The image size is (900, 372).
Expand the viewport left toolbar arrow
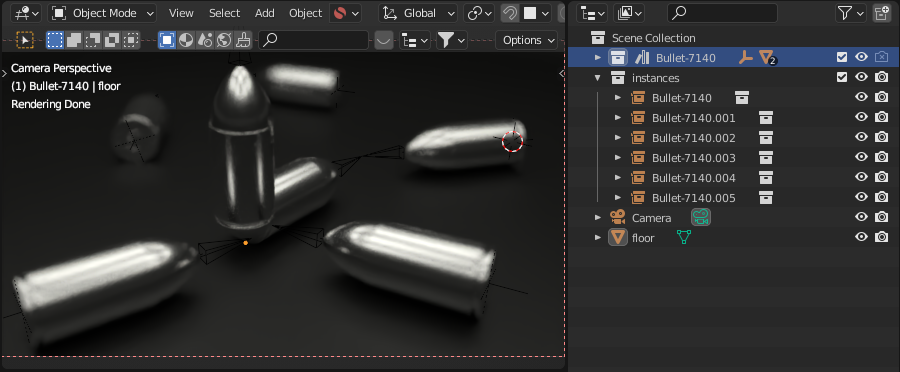pyautogui.click(x=5, y=73)
